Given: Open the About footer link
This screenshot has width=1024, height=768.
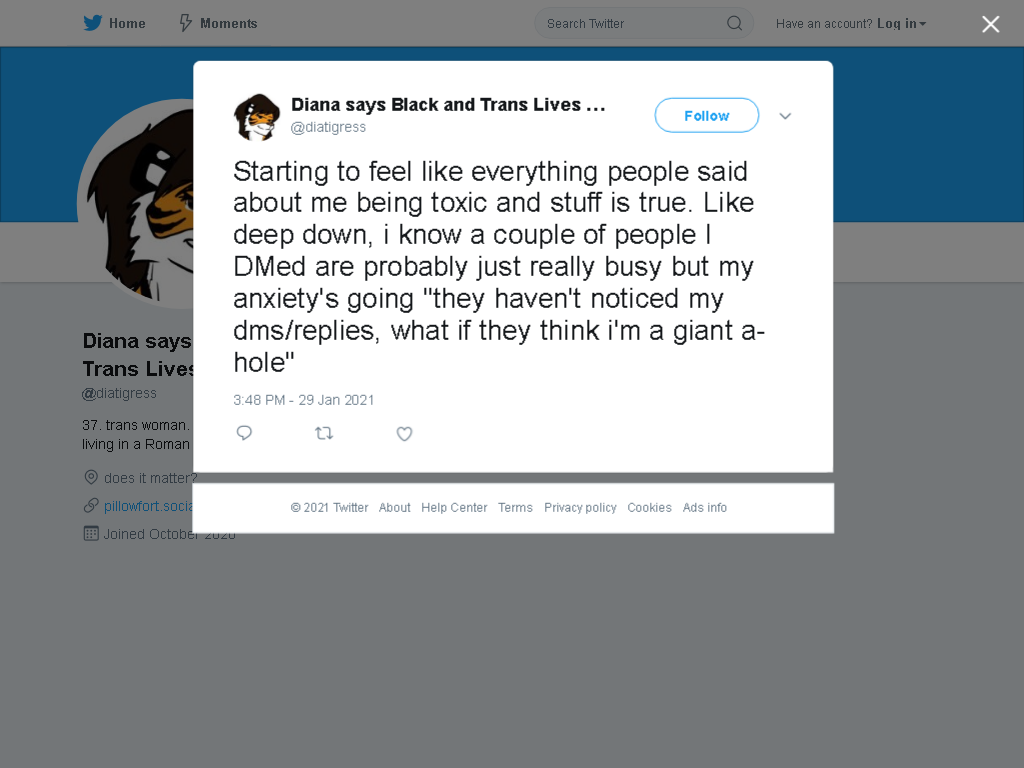Looking at the screenshot, I should coord(394,507).
